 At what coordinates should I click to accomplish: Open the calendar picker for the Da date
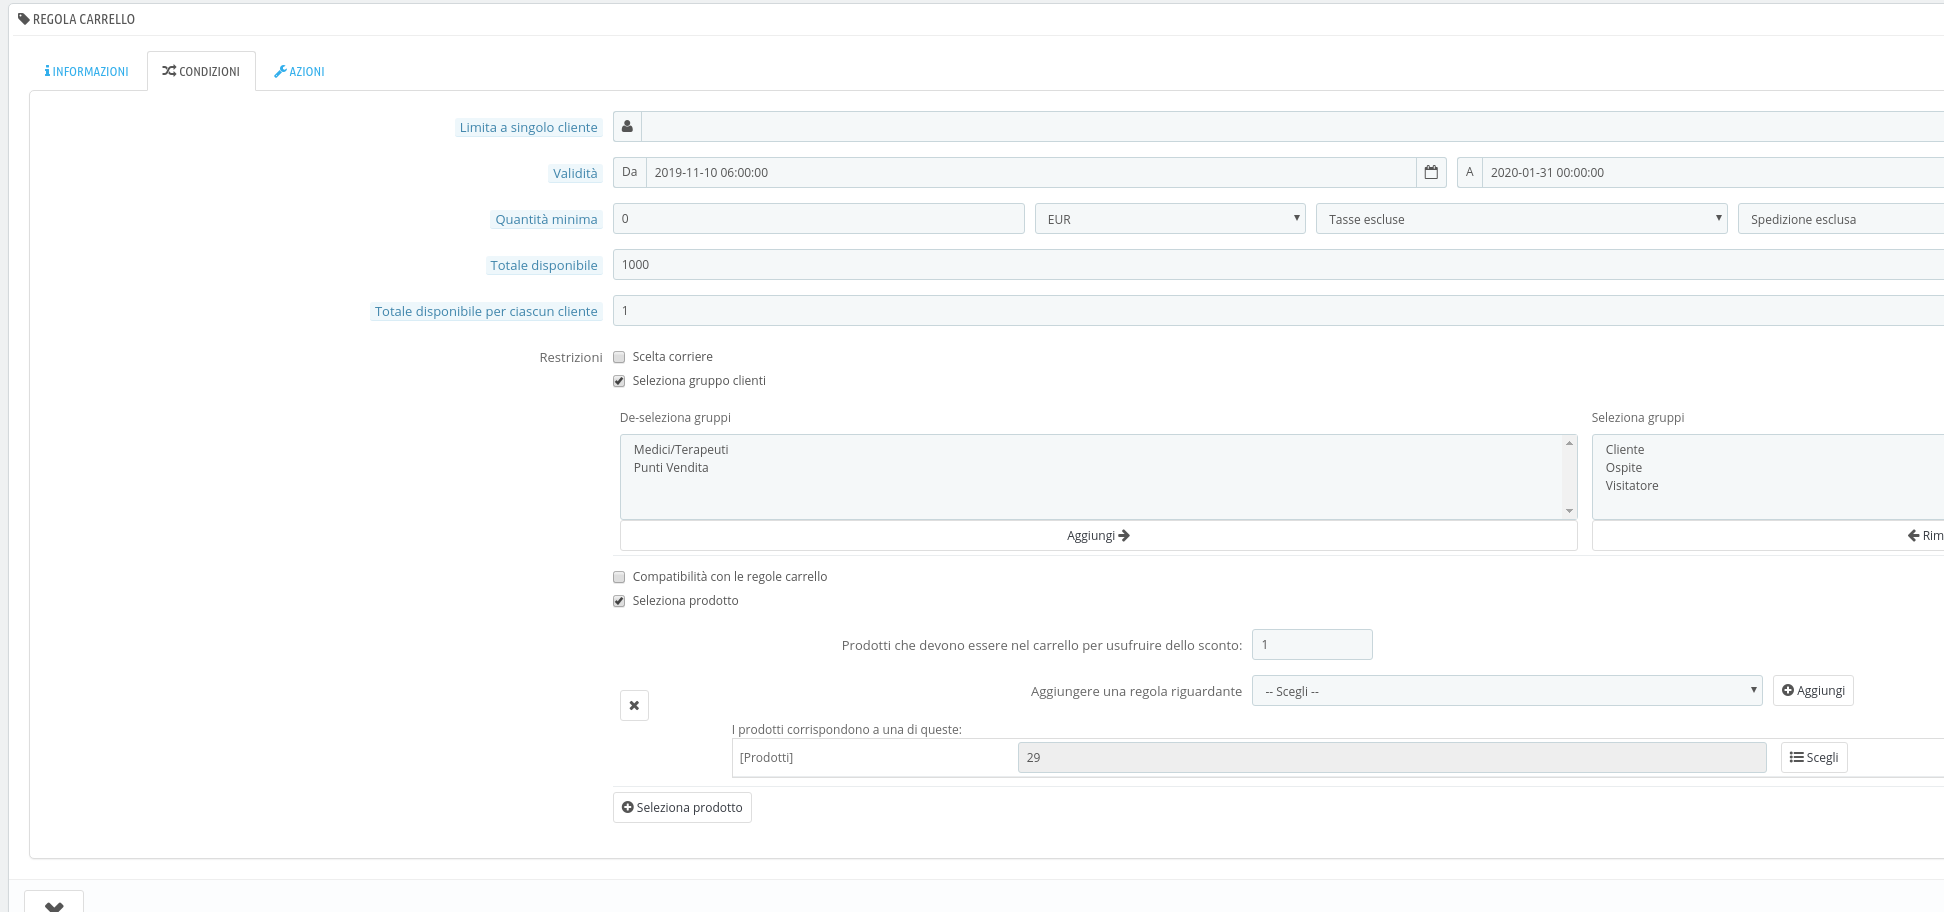(x=1430, y=172)
